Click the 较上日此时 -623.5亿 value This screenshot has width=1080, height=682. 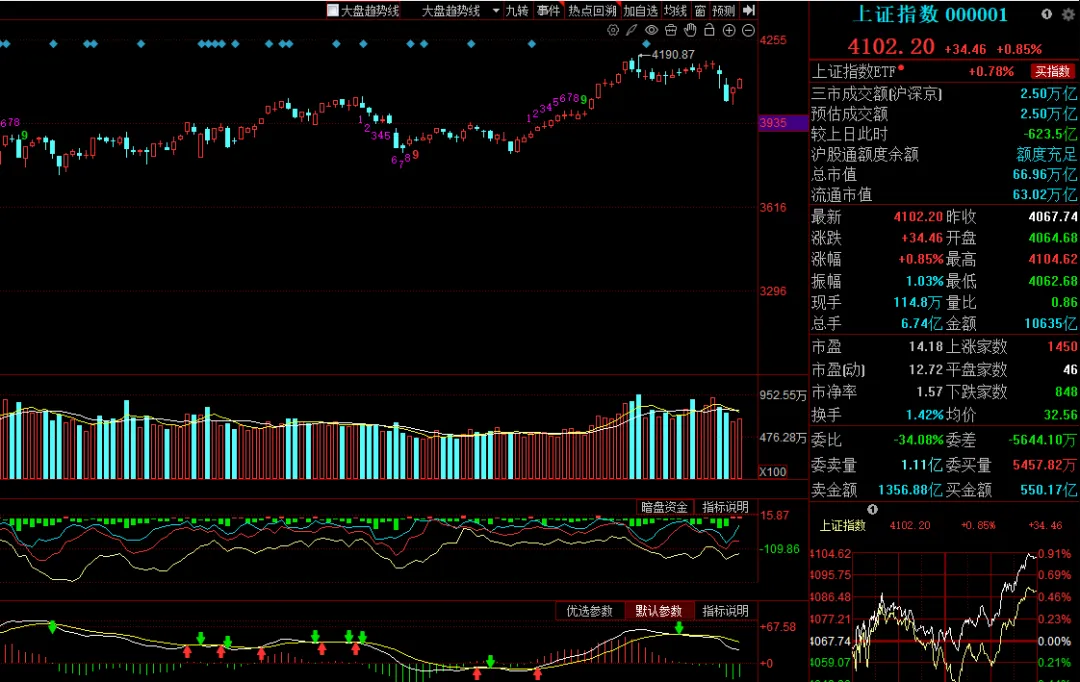click(1051, 134)
